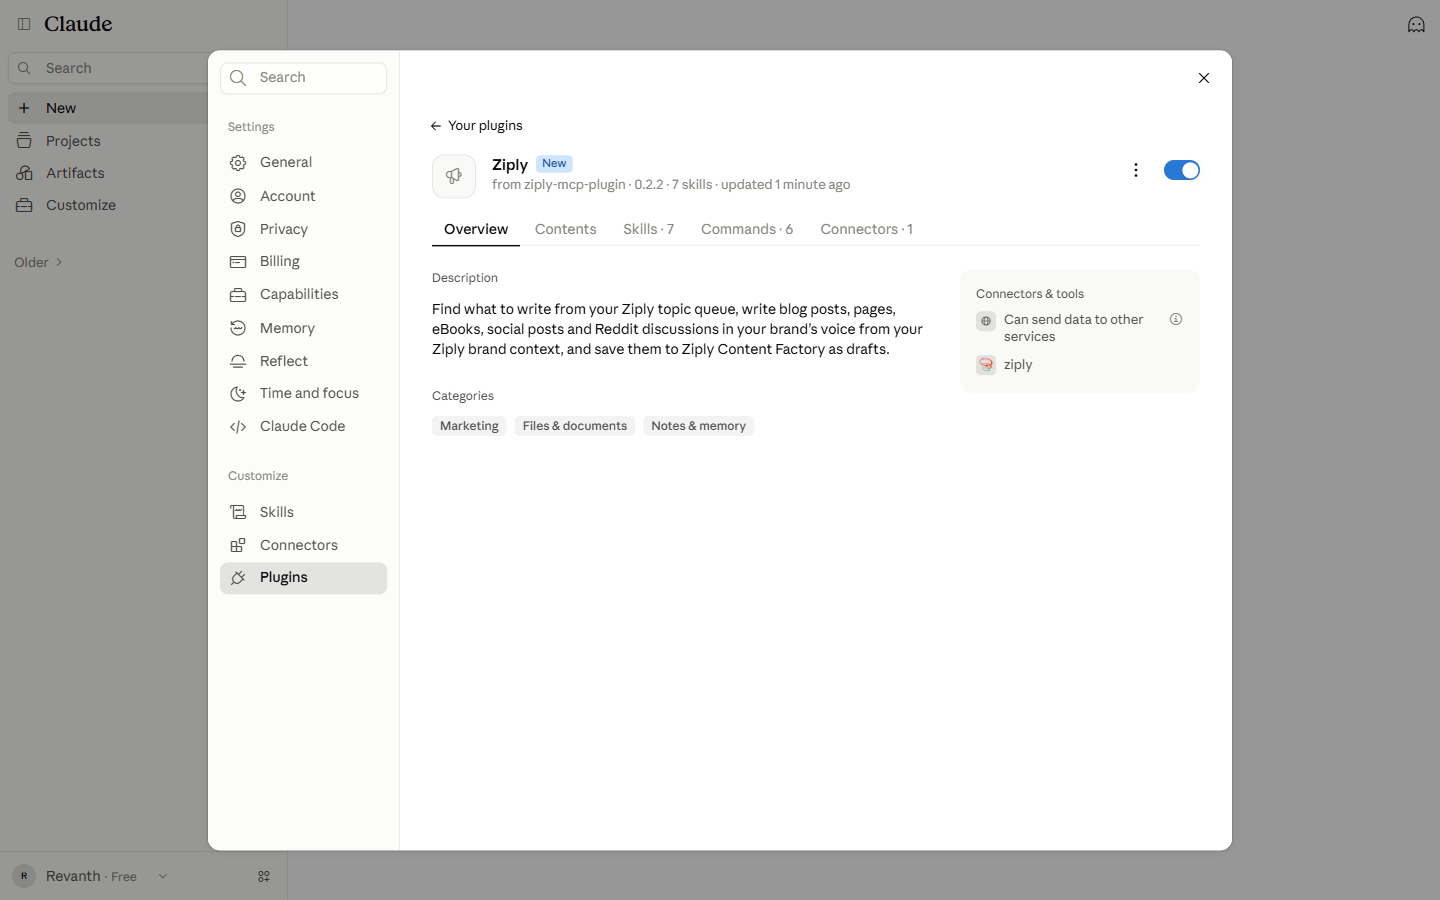The image size is (1440, 900).
Task: Click the Marketing category tag
Action: 469,426
